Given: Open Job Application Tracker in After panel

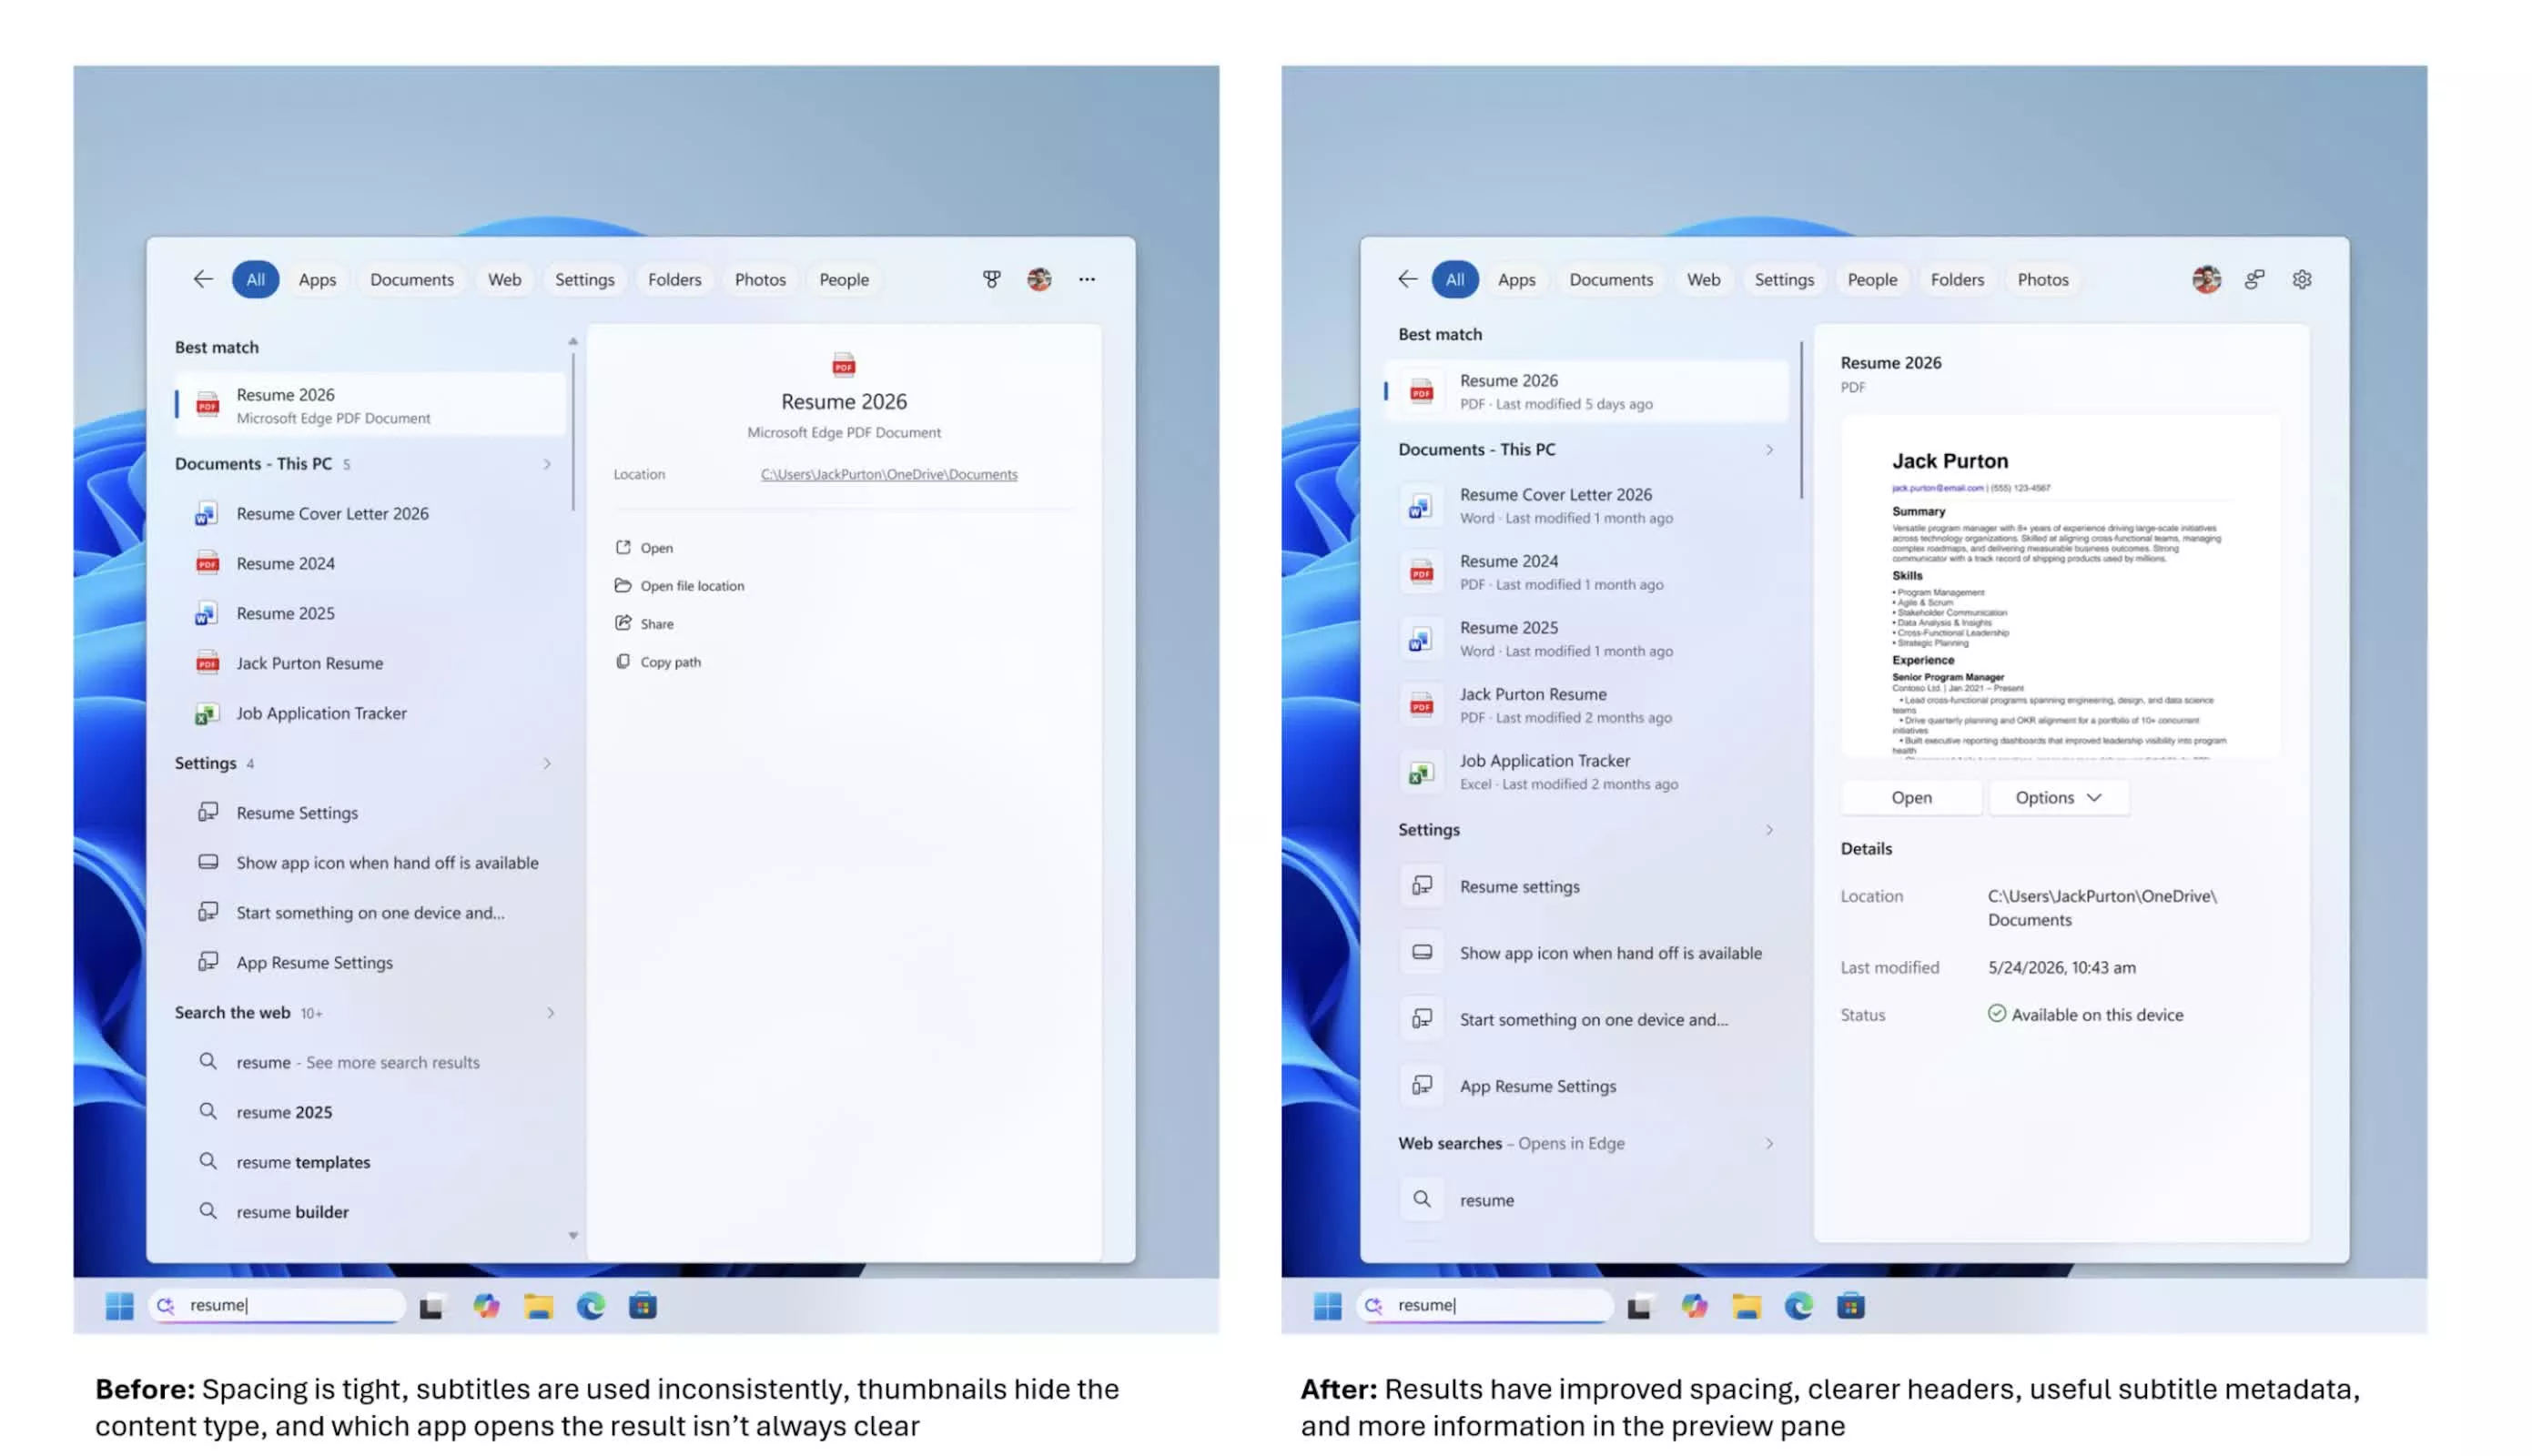Looking at the screenshot, I should point(1587,771).
